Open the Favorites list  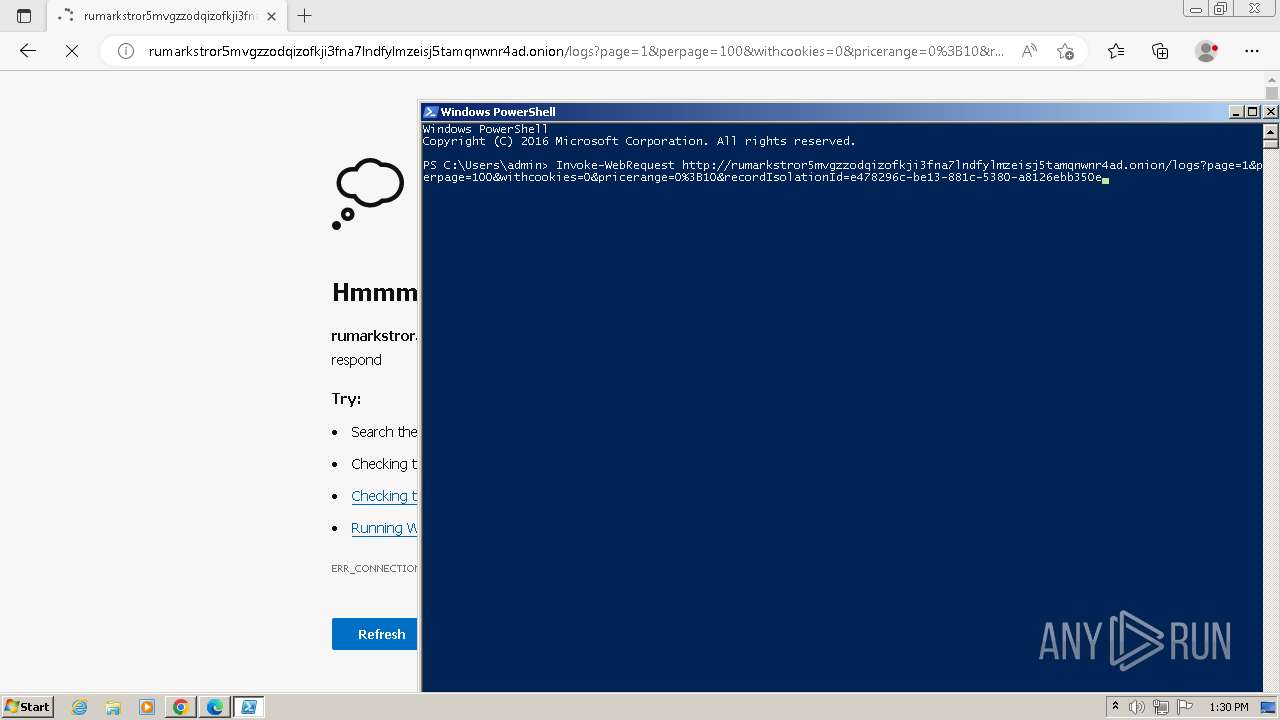pyautogui.click(x=1116, y=51)
